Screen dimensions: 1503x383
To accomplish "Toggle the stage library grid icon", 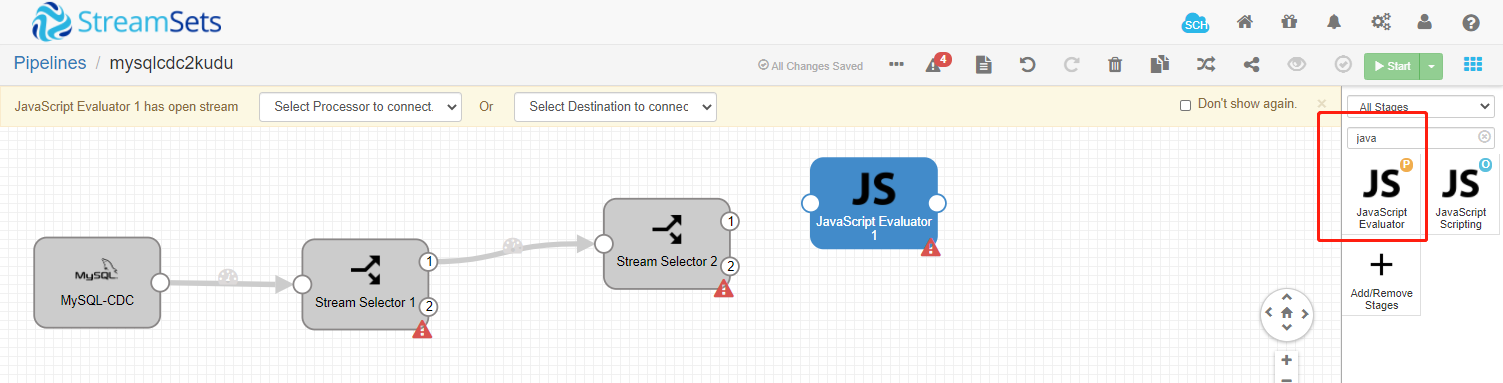I will click(1472, 65).
